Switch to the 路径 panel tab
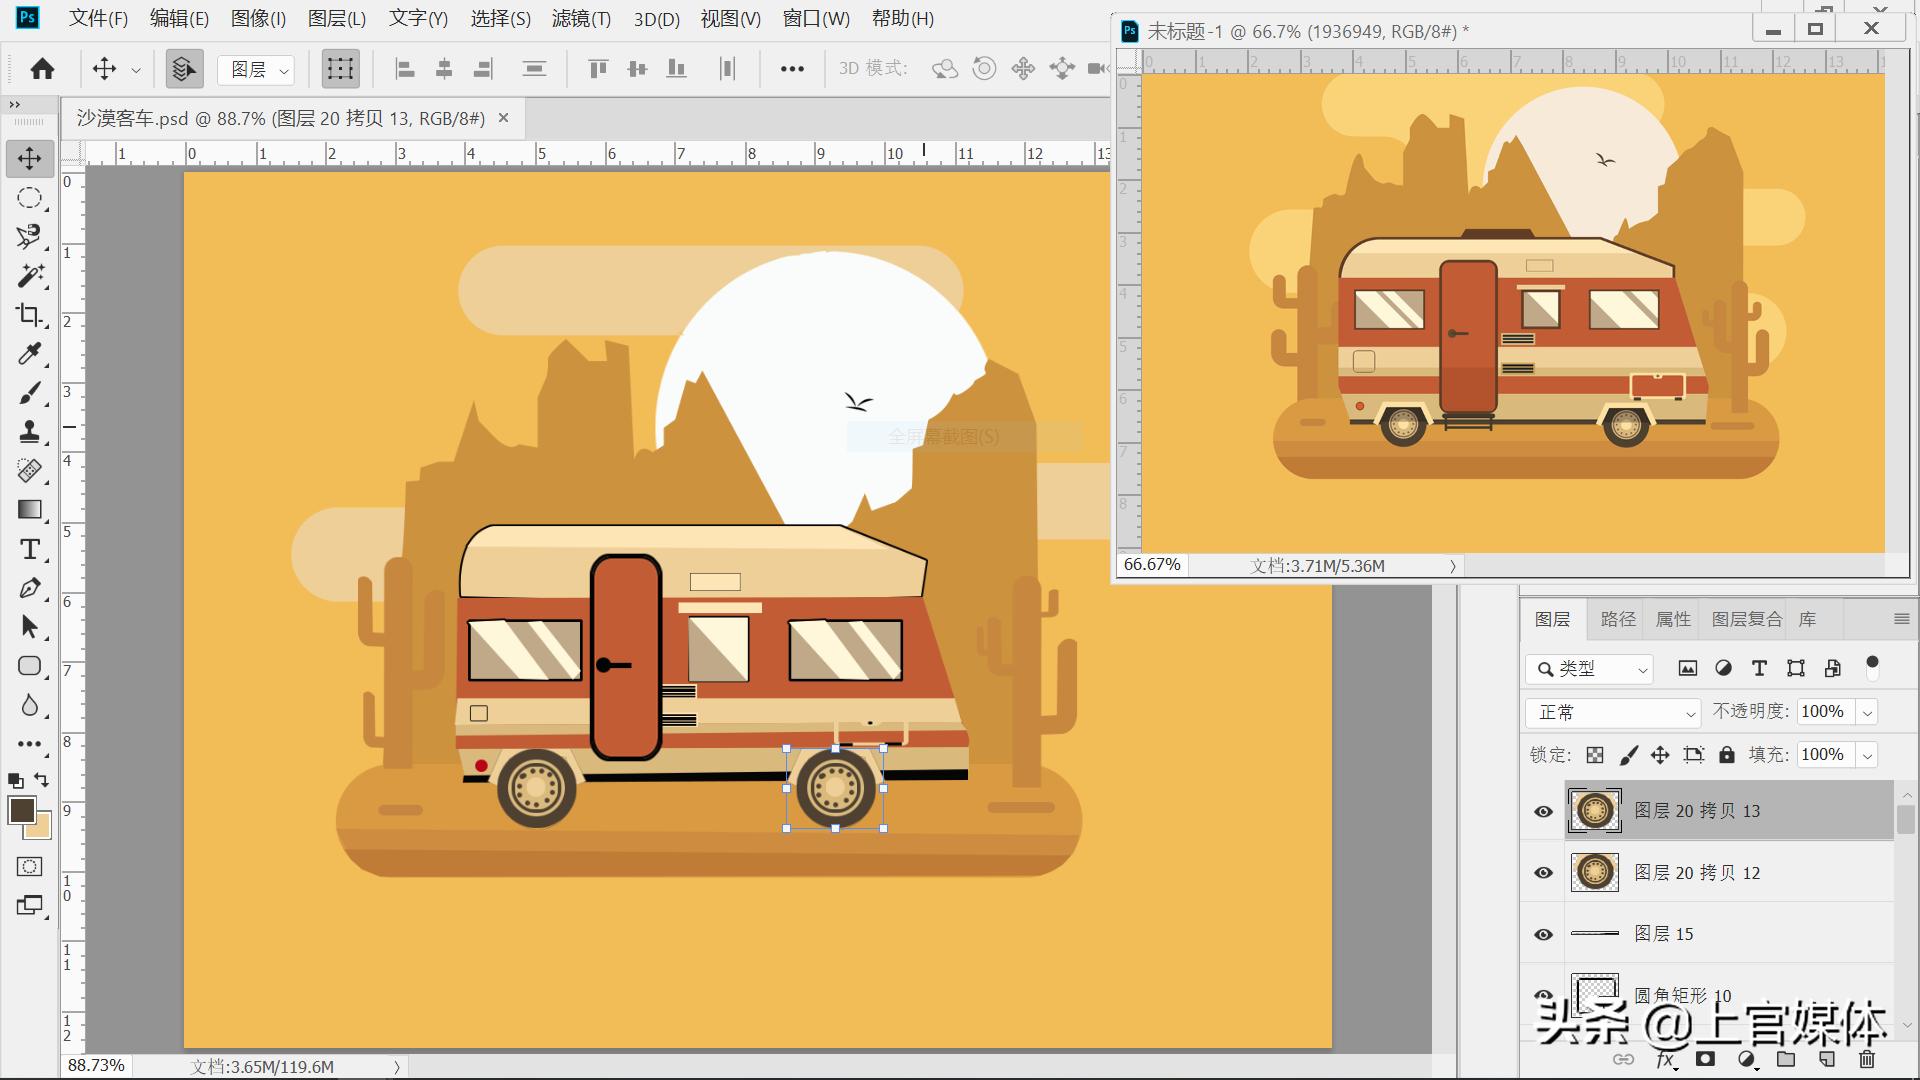 (1617, 619)
